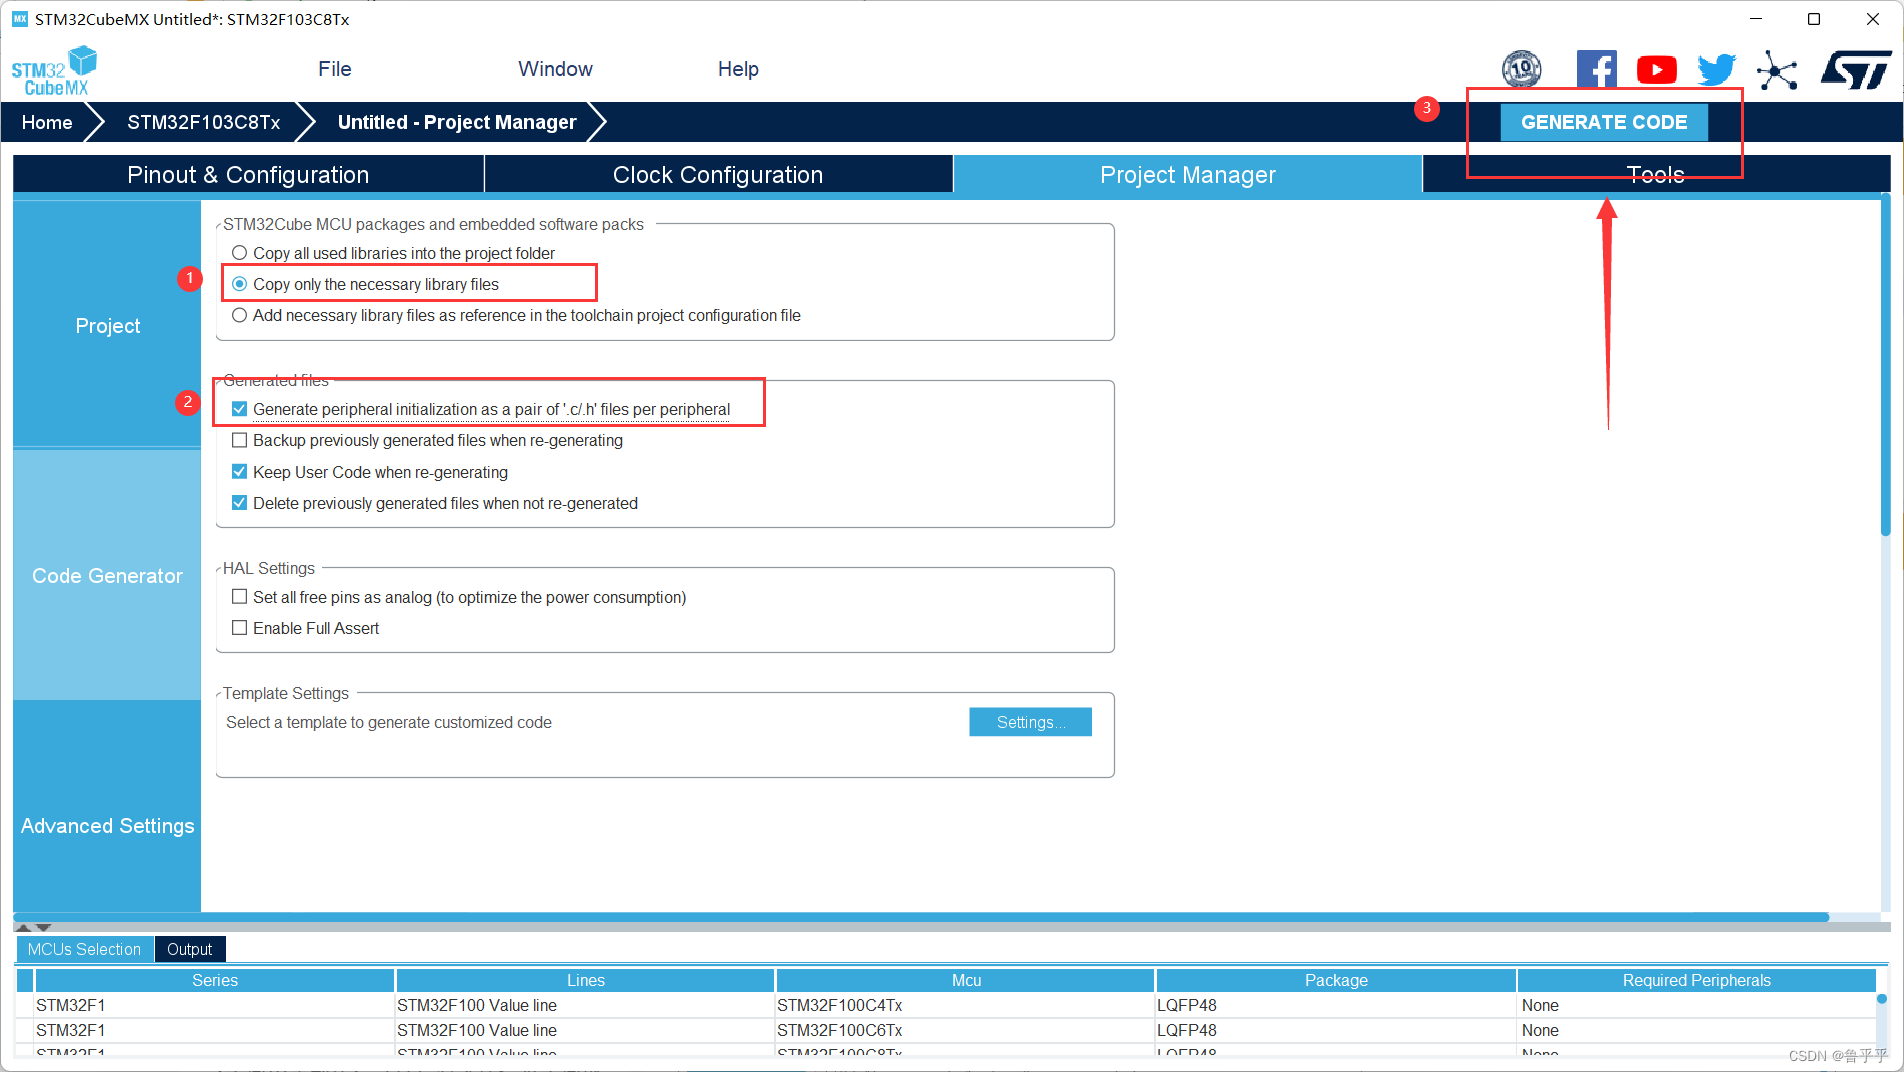Screen dimensions: 1904x1072
Task: Switch to Pinout & Configuration tab
Action: pyautogui.click(x=248, y=175)
